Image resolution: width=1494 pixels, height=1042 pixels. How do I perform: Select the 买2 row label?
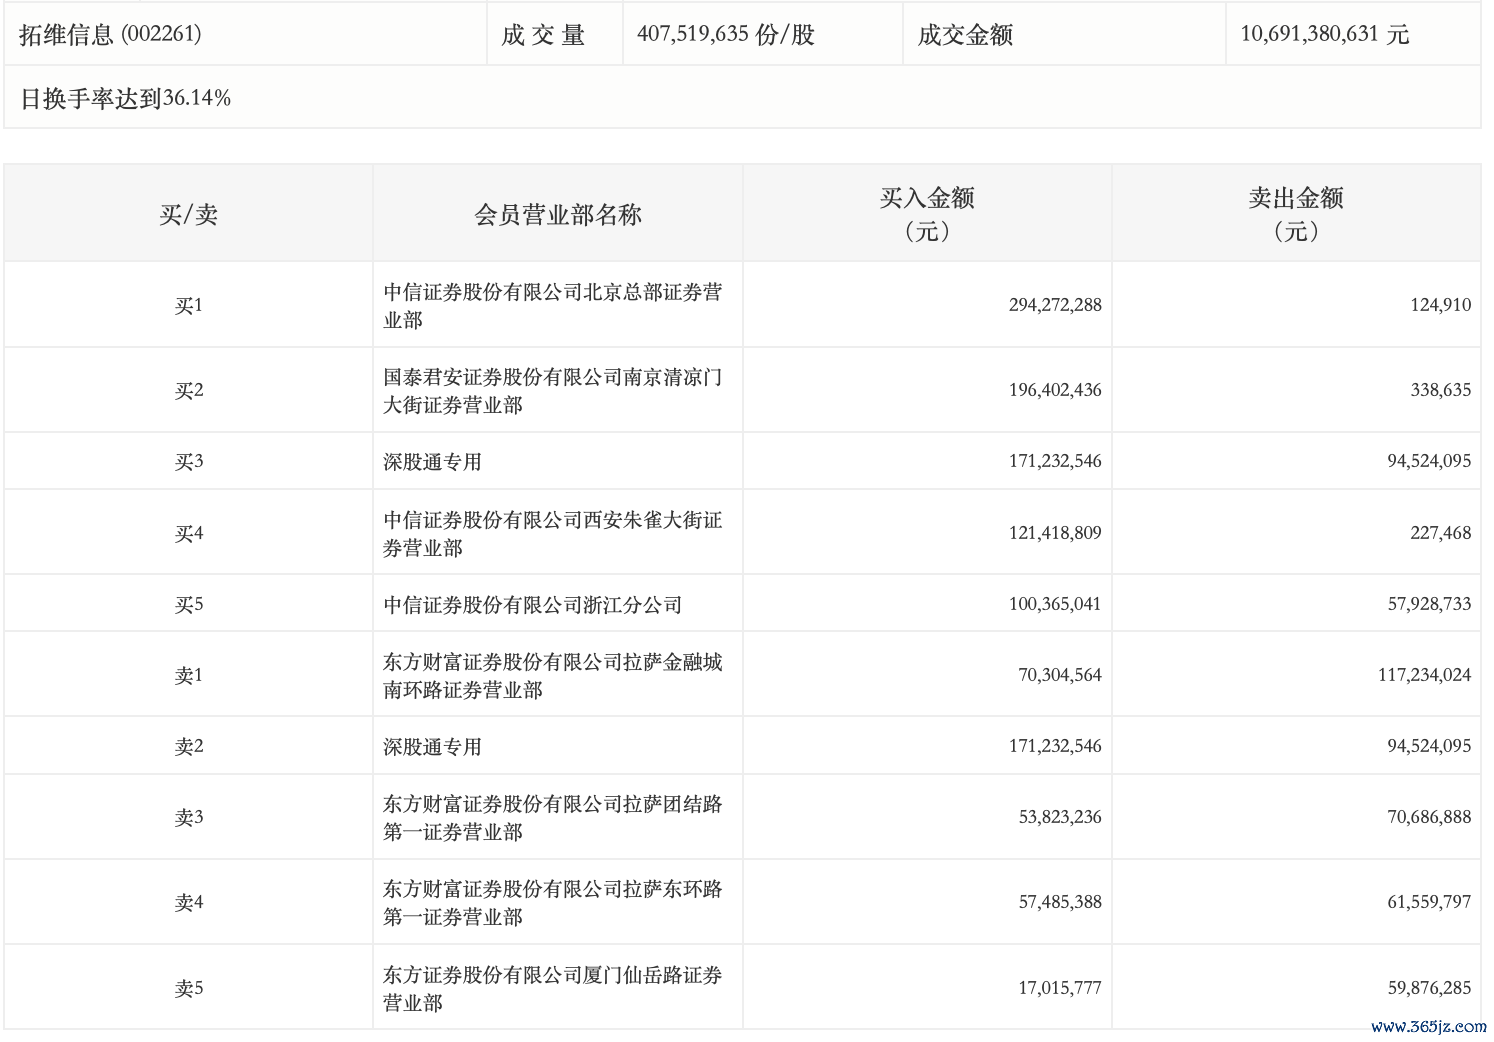click(188, 390)
